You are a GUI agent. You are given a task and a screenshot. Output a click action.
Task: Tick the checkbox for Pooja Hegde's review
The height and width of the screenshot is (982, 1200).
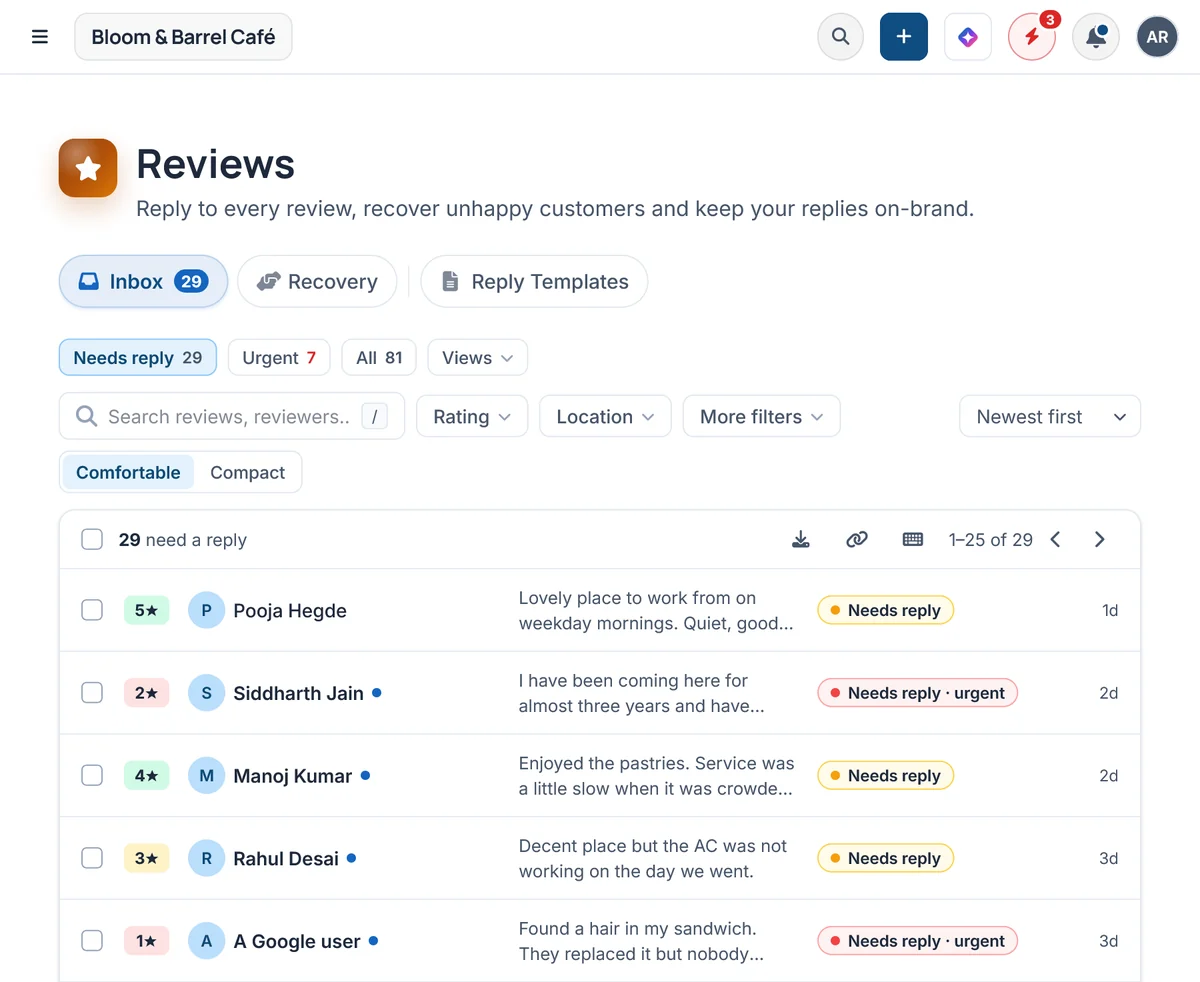tap(92, 610)
